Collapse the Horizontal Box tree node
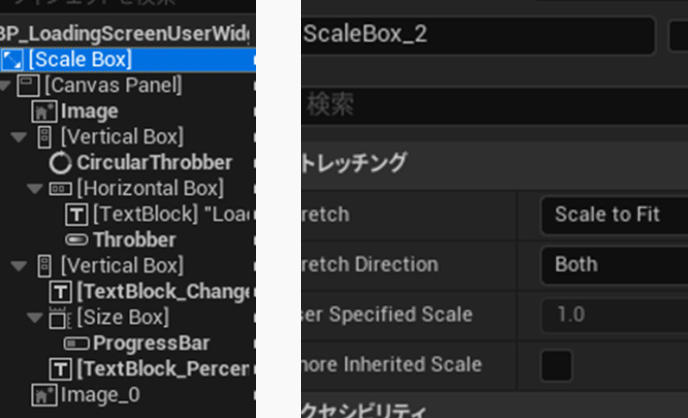 [x=35, y=189]
